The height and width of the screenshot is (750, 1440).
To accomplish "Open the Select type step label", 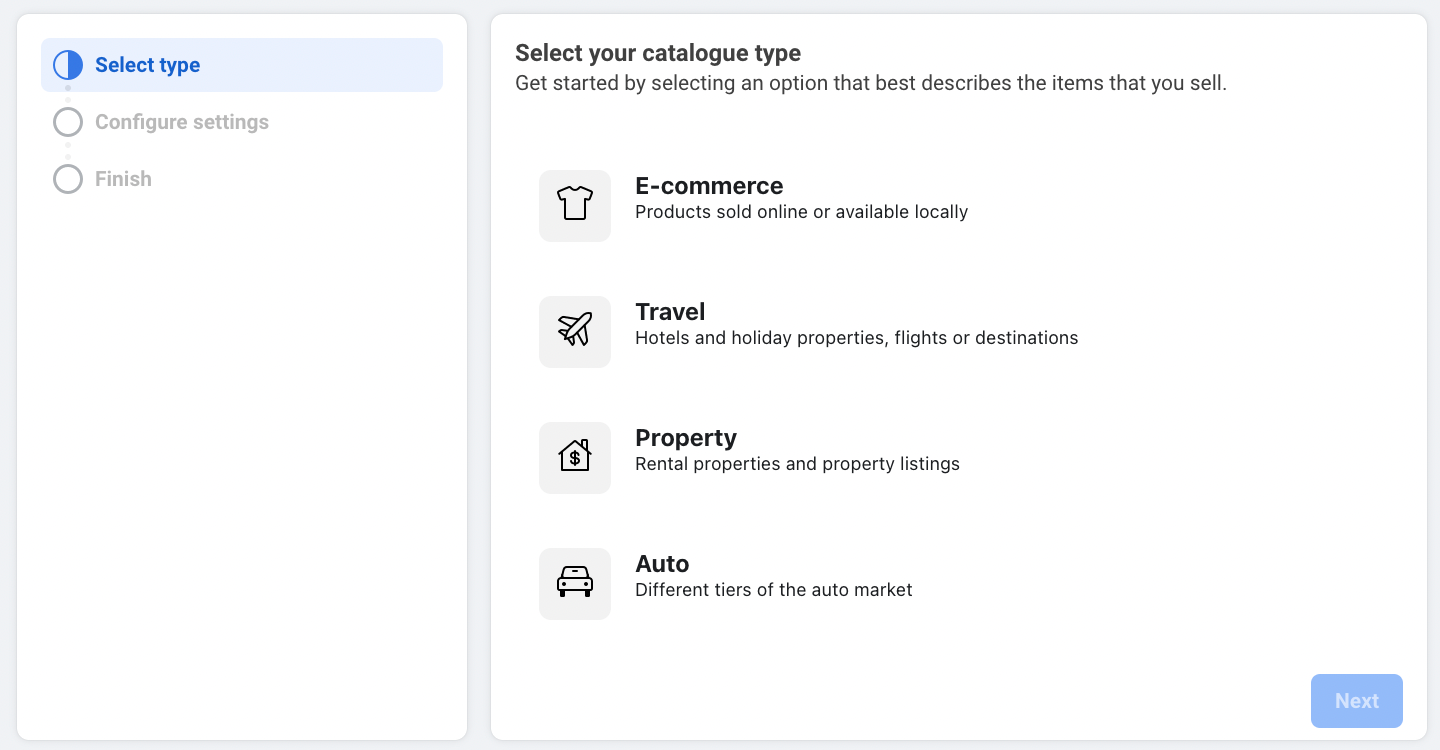I will point(147,65).
